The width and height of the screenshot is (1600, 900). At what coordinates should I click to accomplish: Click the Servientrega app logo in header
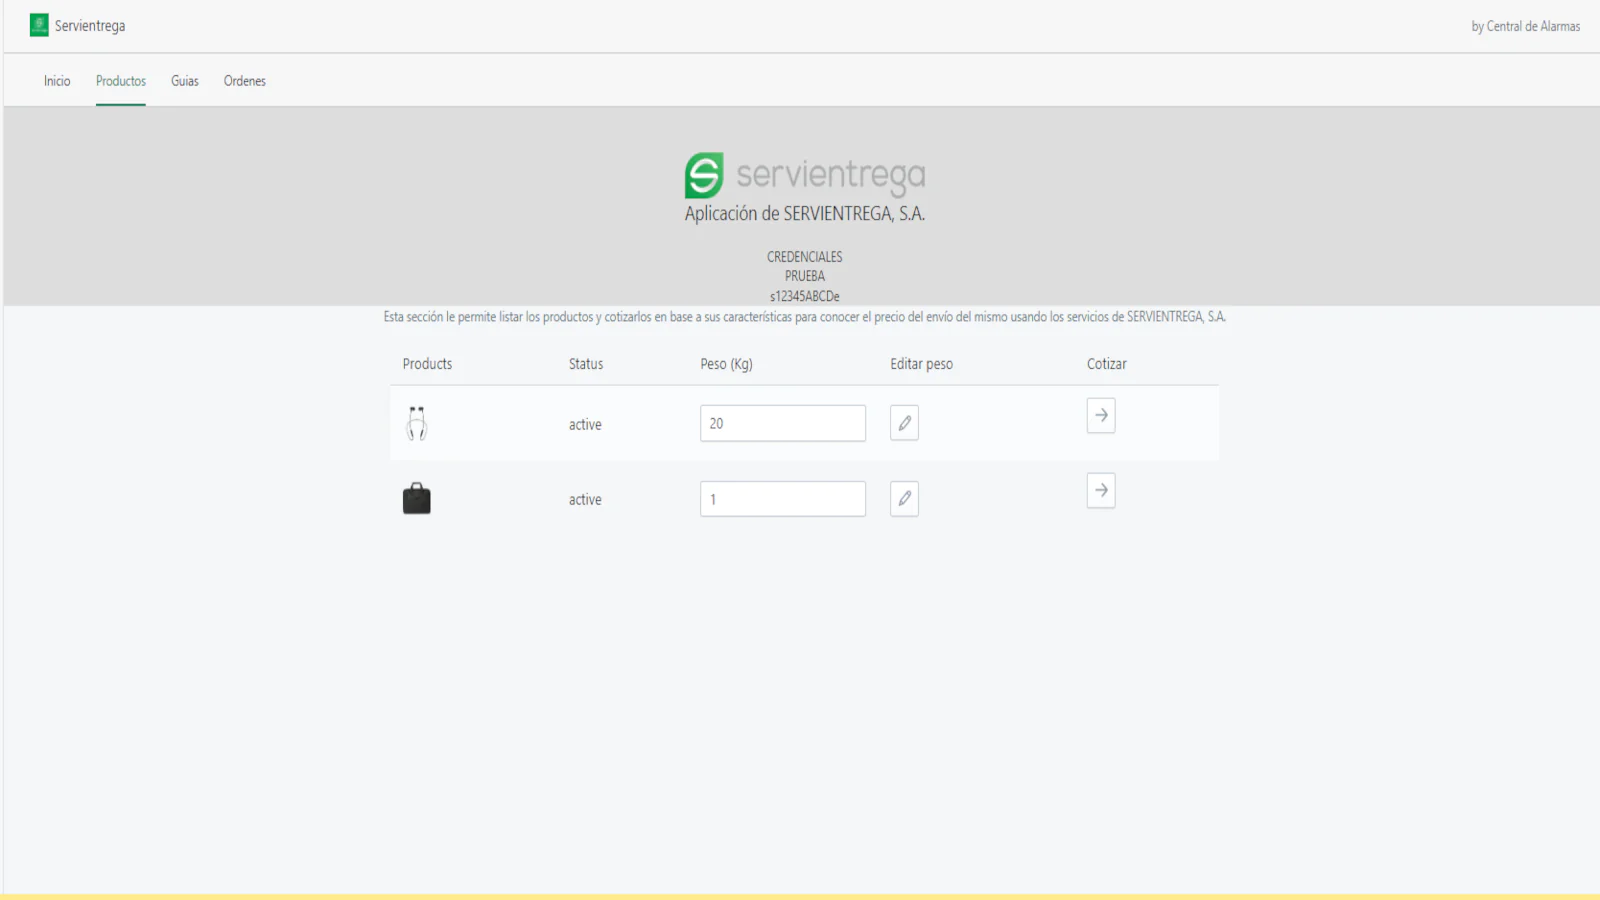(39, 25)
